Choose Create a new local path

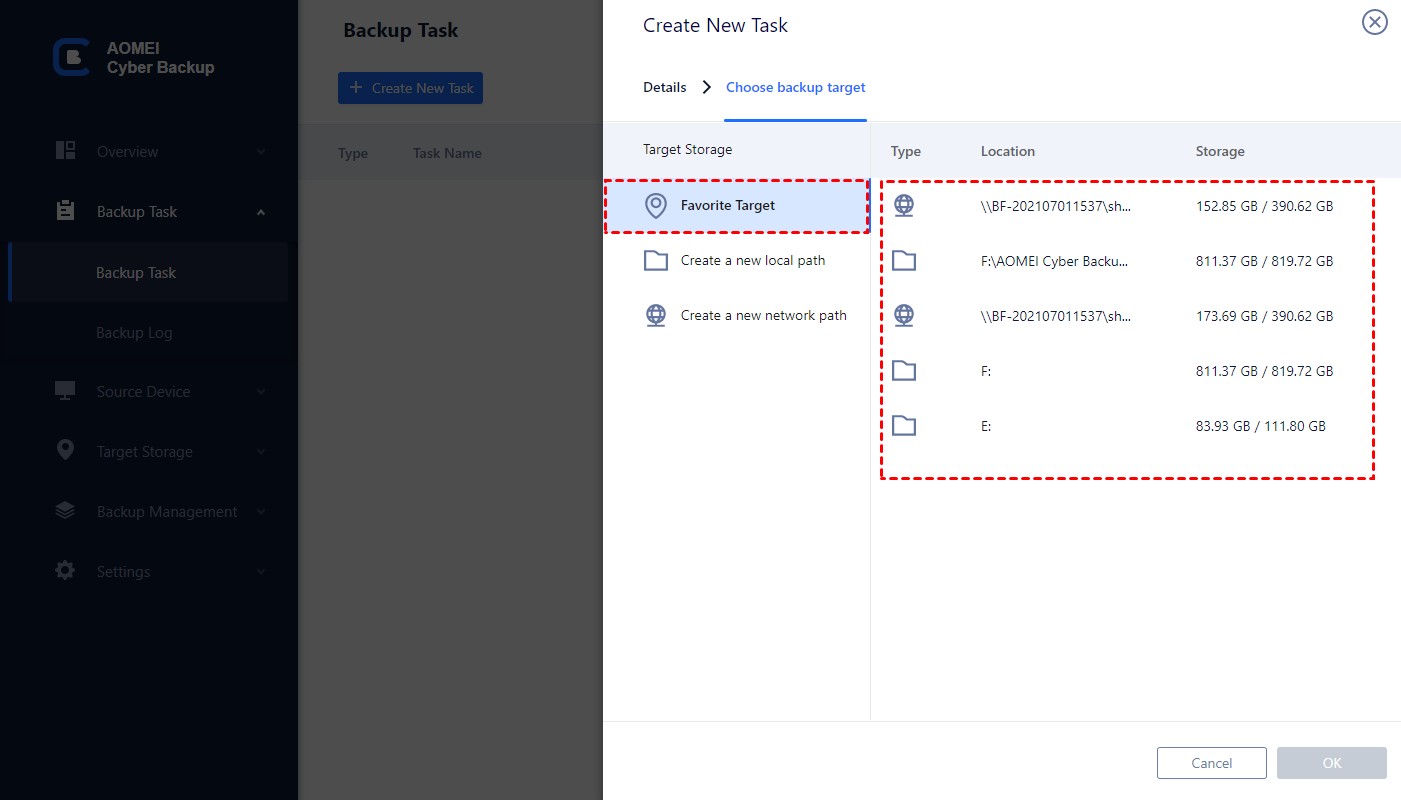click(752, 261)
